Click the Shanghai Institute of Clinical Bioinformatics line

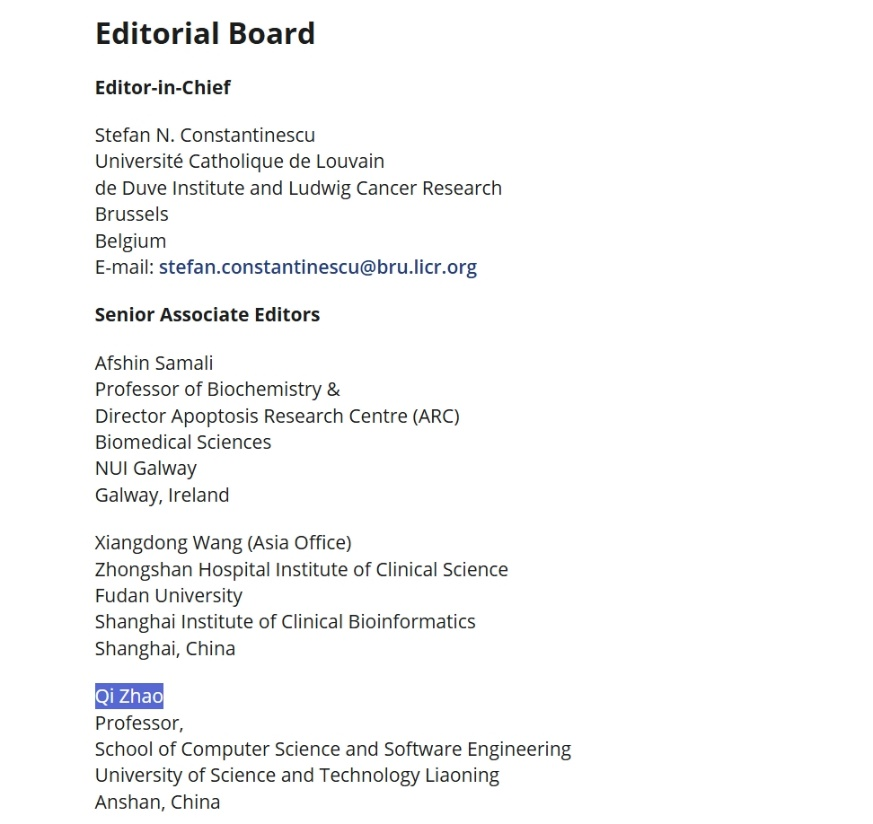coord(285,622)
